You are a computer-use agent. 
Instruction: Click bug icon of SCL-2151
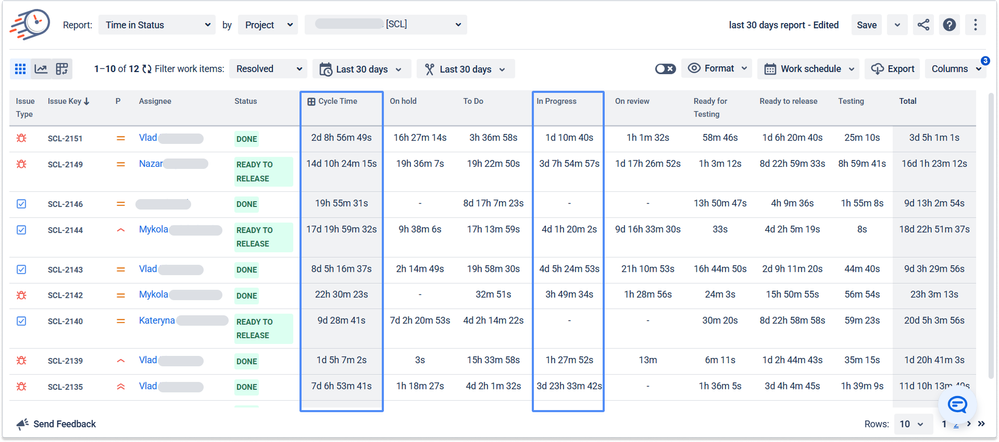pos(21,138)
